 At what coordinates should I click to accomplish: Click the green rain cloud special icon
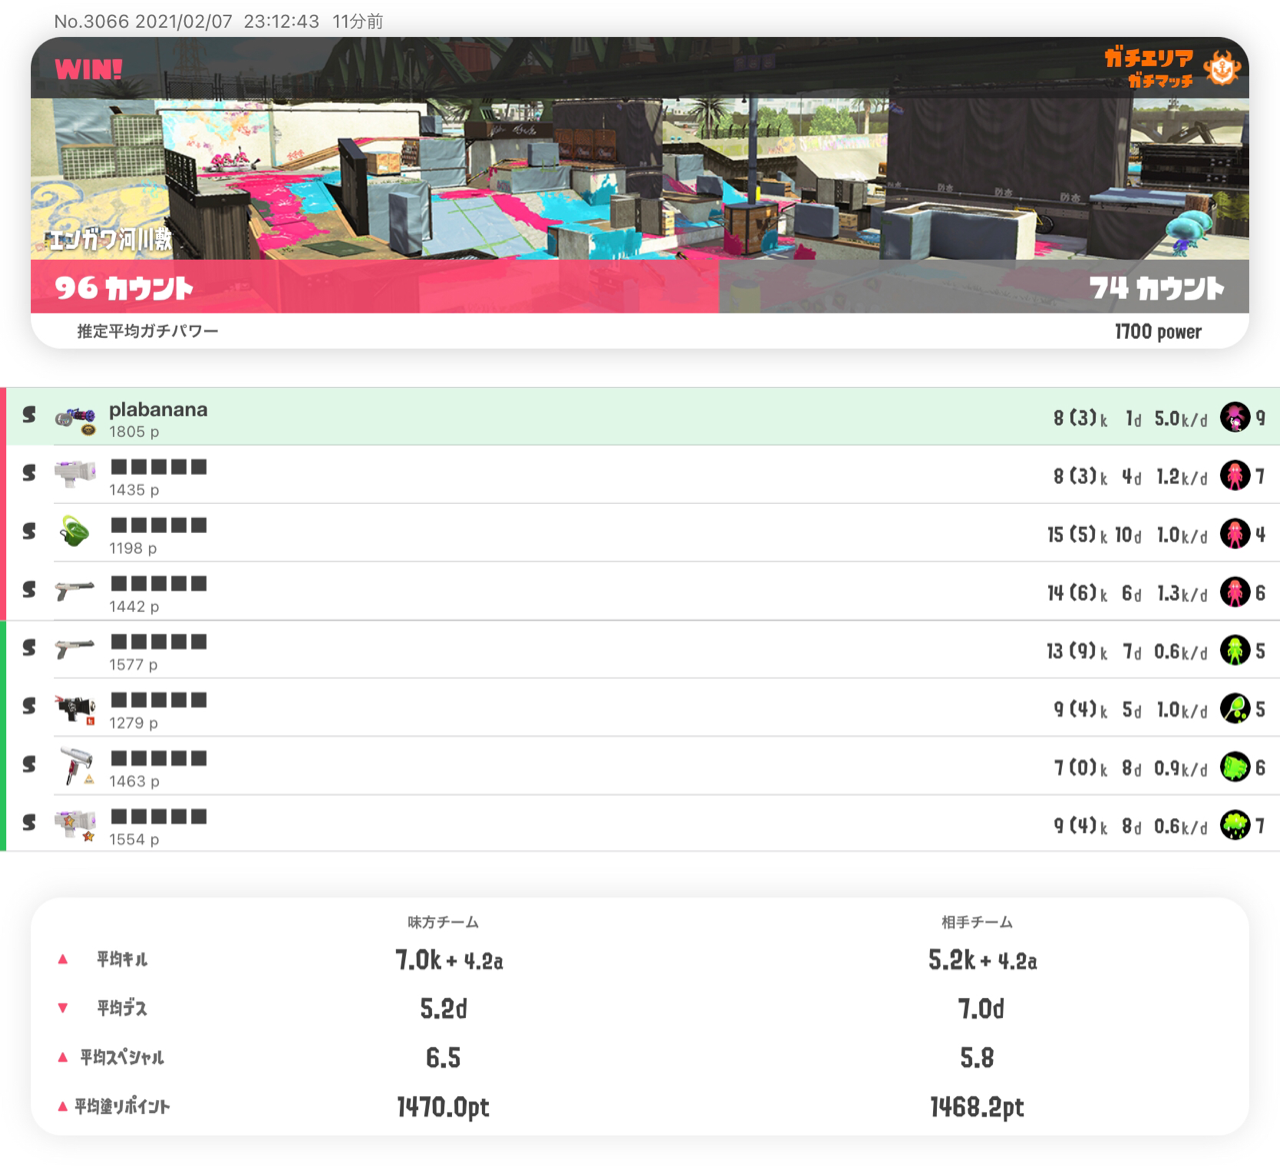click(1235, 825)
